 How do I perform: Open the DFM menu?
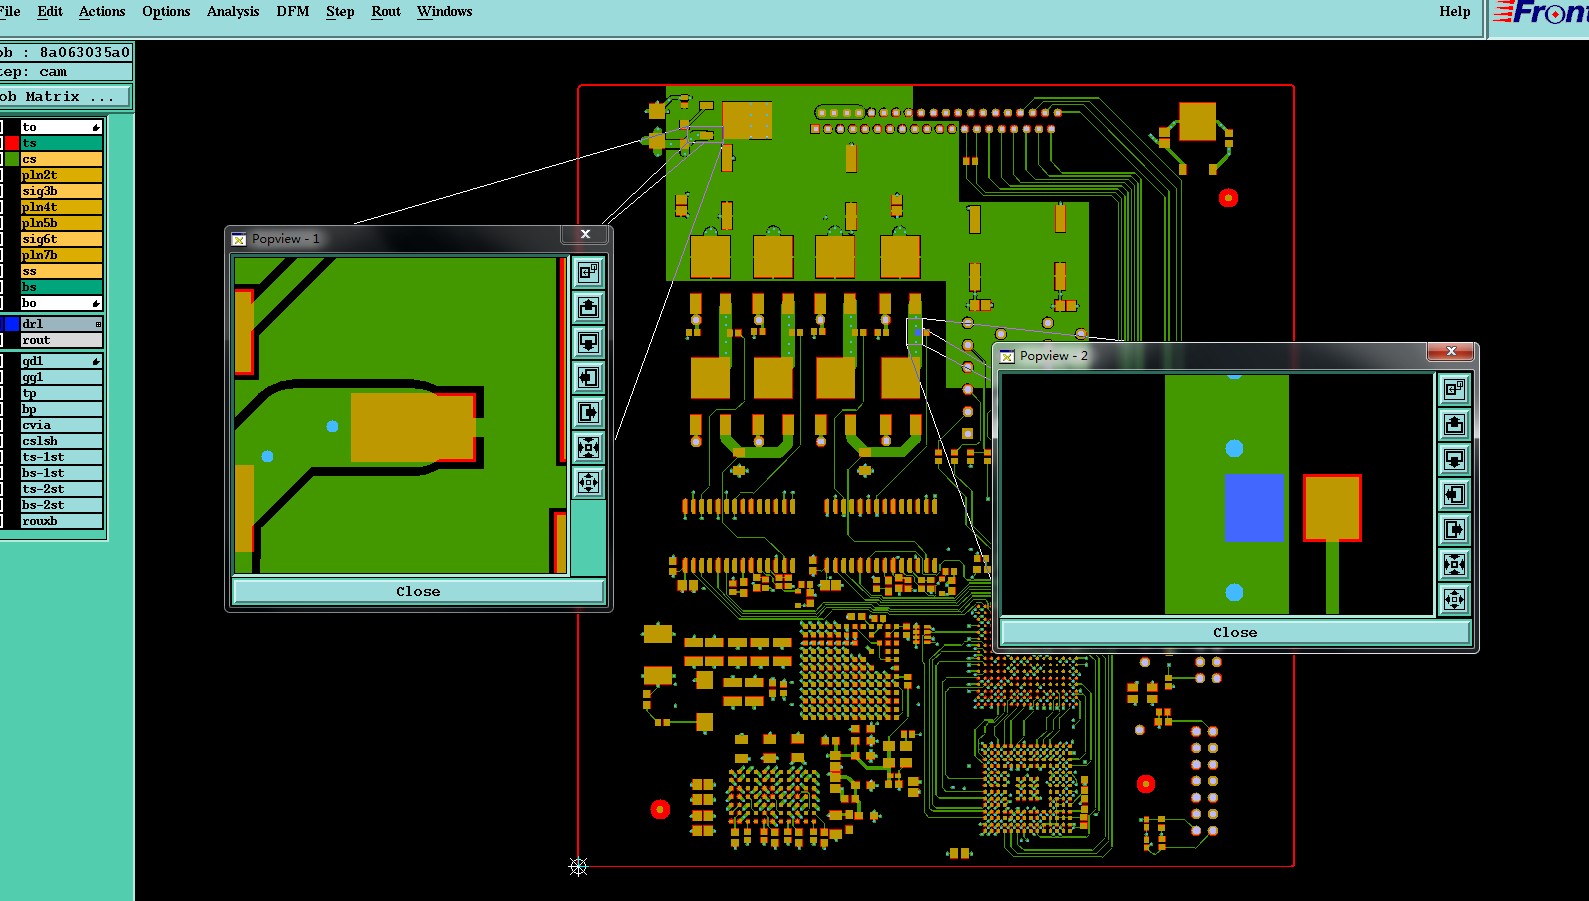tap(293, 12)
